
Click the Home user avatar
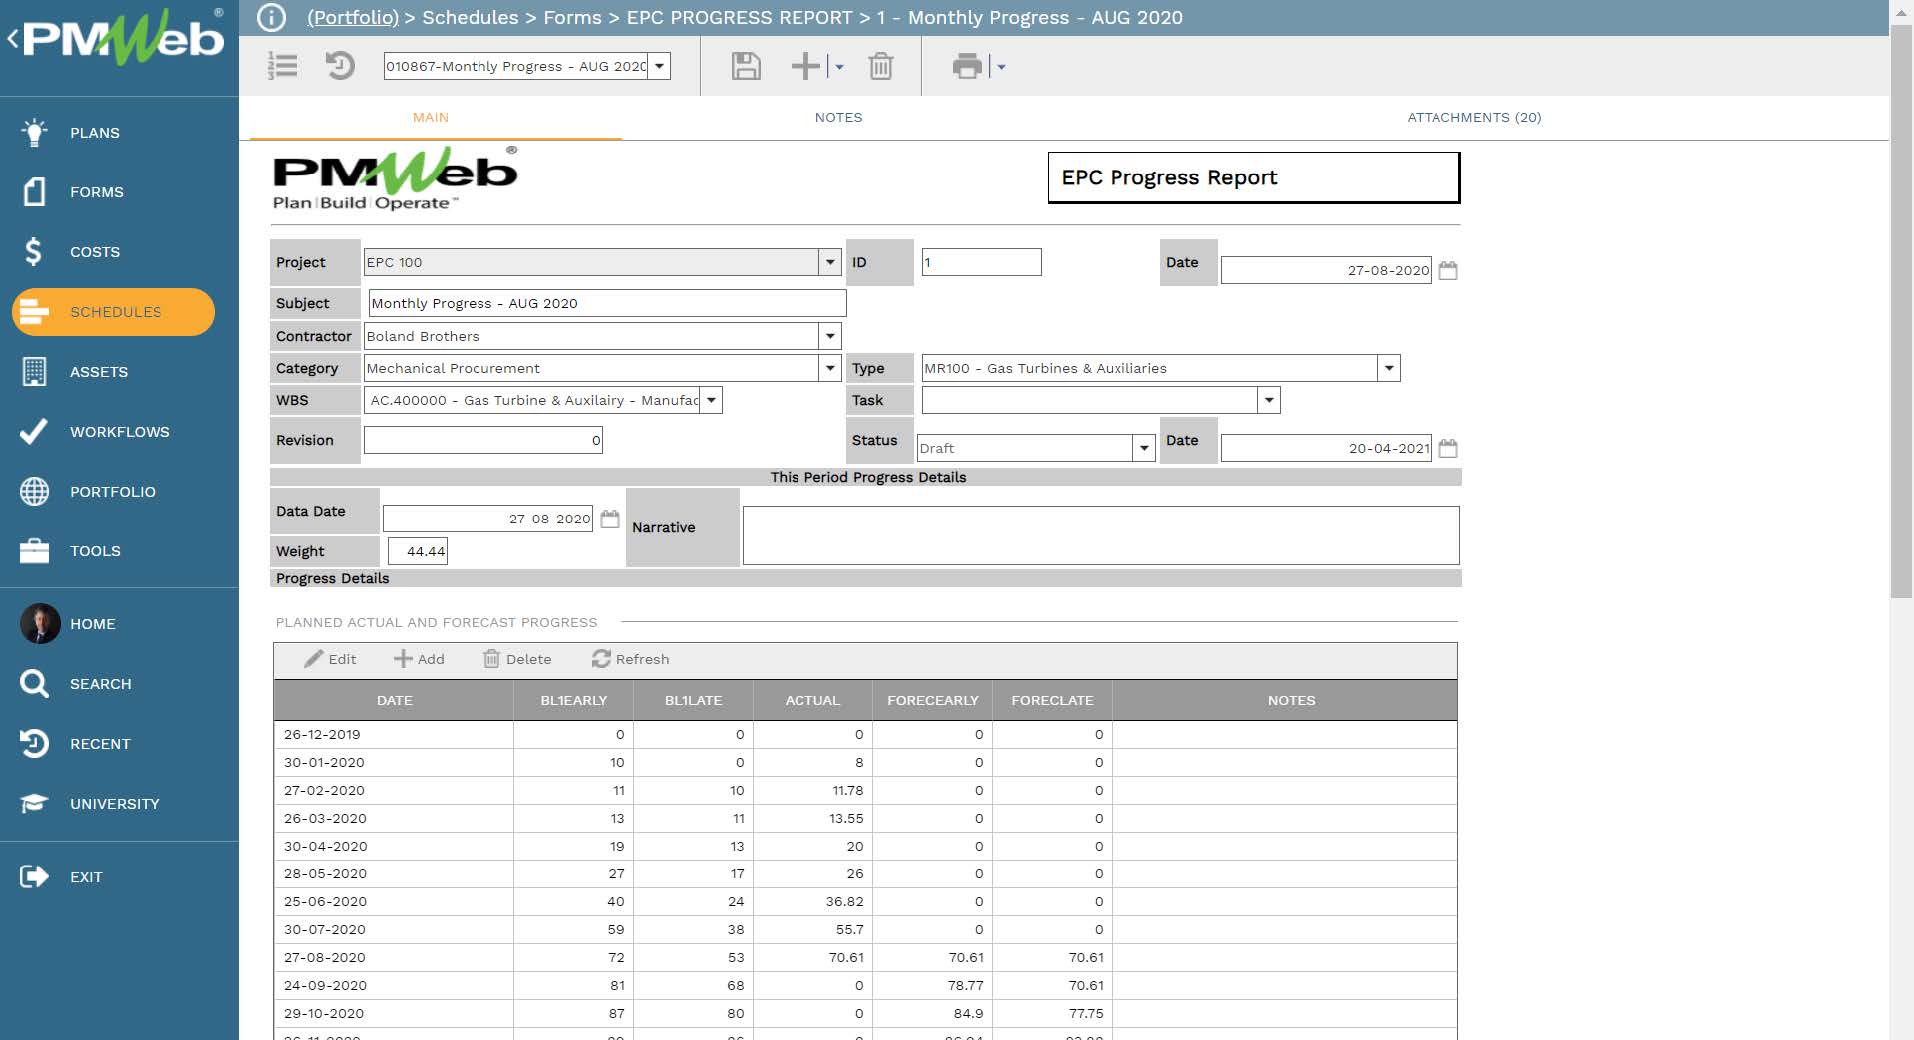40,623
